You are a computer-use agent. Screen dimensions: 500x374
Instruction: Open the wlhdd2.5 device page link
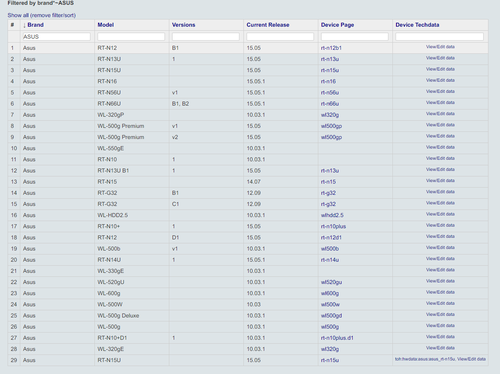332,215
